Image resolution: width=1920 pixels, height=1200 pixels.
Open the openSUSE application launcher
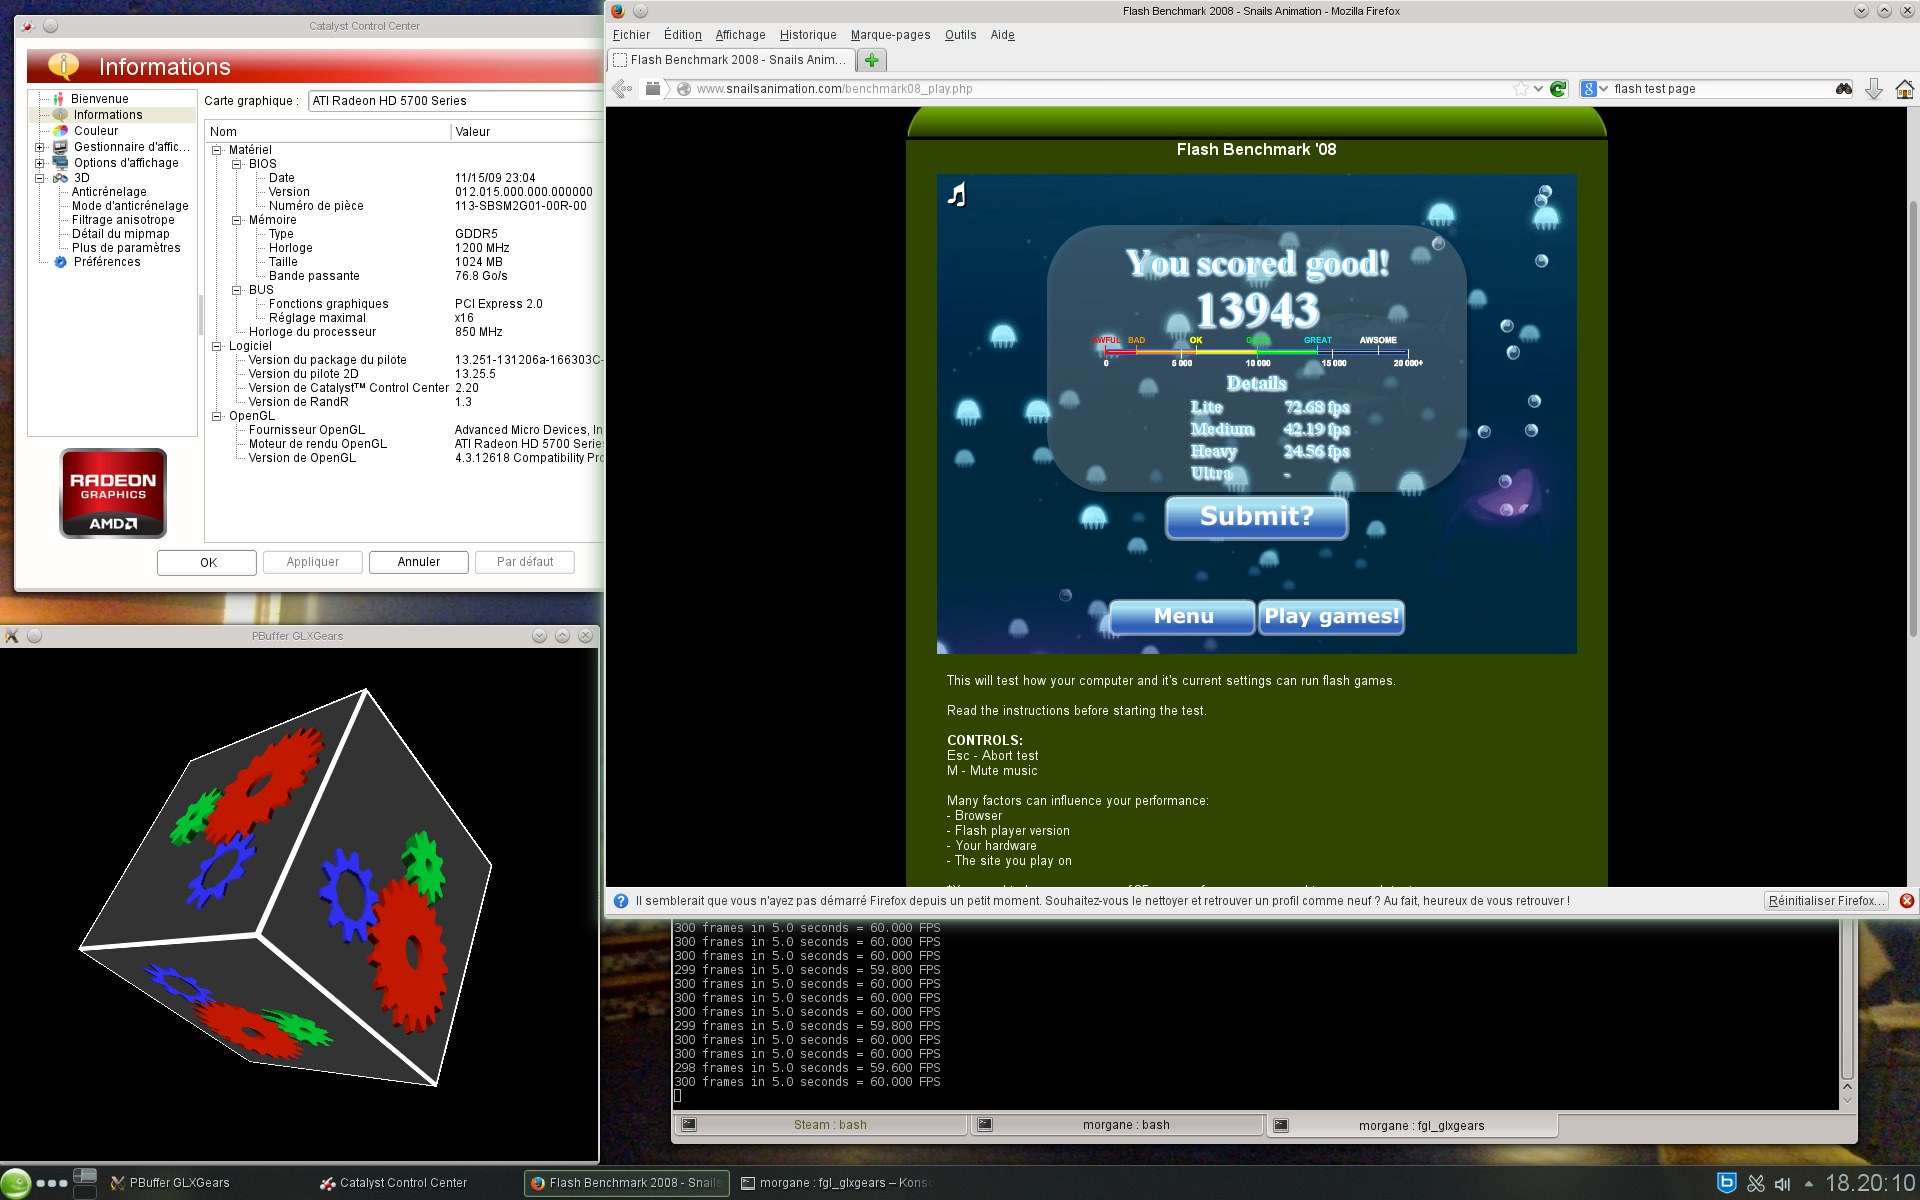pyautogui.click(x=15, y=1183)
